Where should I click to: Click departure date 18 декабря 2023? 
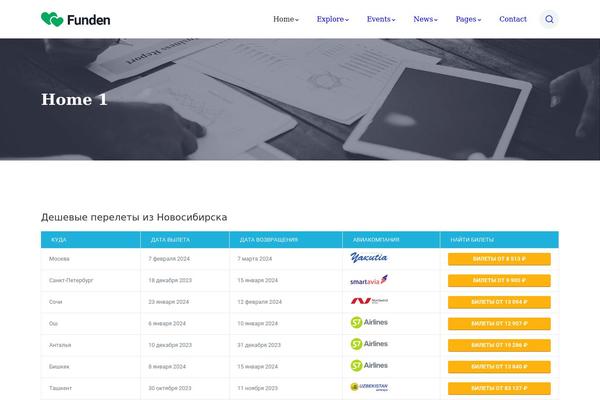pyautogui.click(x=170, y=280)
